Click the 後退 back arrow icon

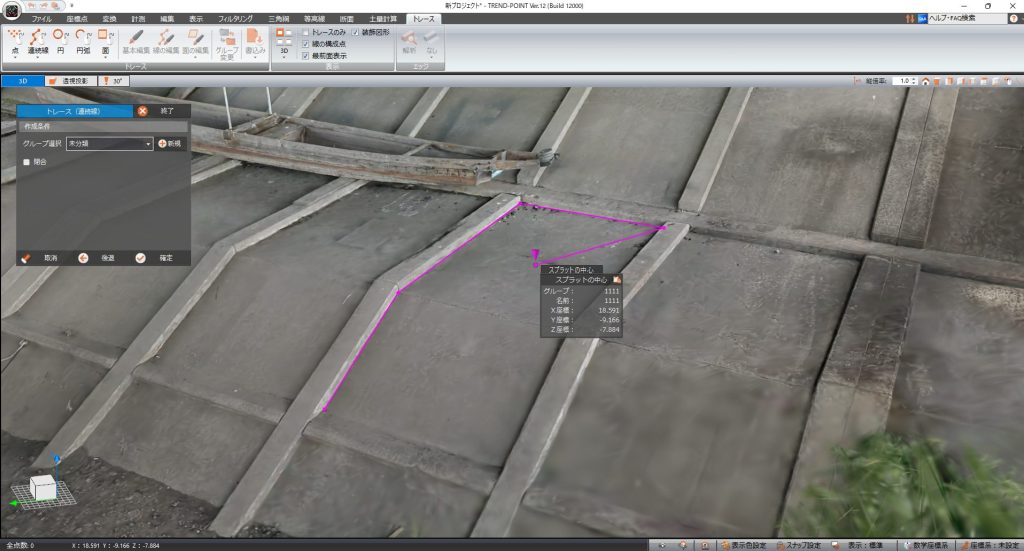click(84, 257)
